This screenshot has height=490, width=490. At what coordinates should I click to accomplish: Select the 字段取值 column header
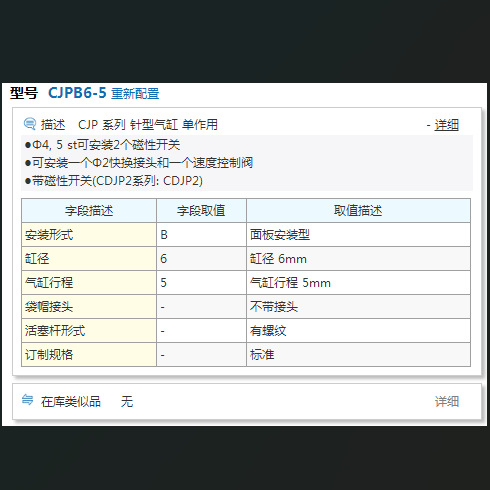(x=201, y=211)
